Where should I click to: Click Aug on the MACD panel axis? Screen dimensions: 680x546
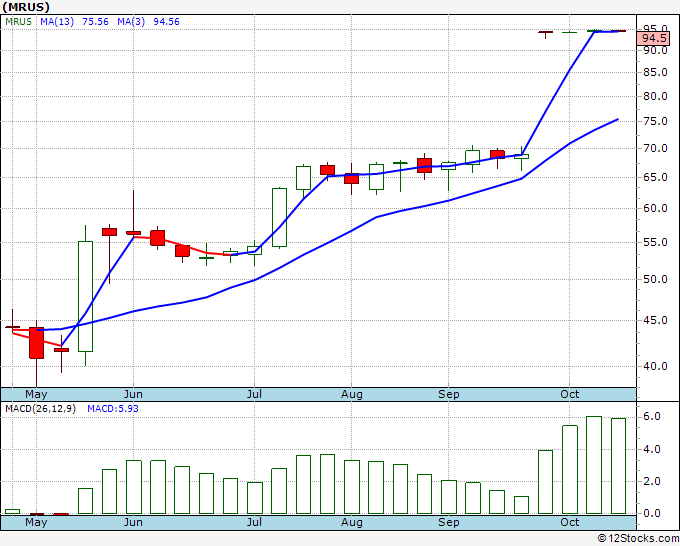point(351,522)
